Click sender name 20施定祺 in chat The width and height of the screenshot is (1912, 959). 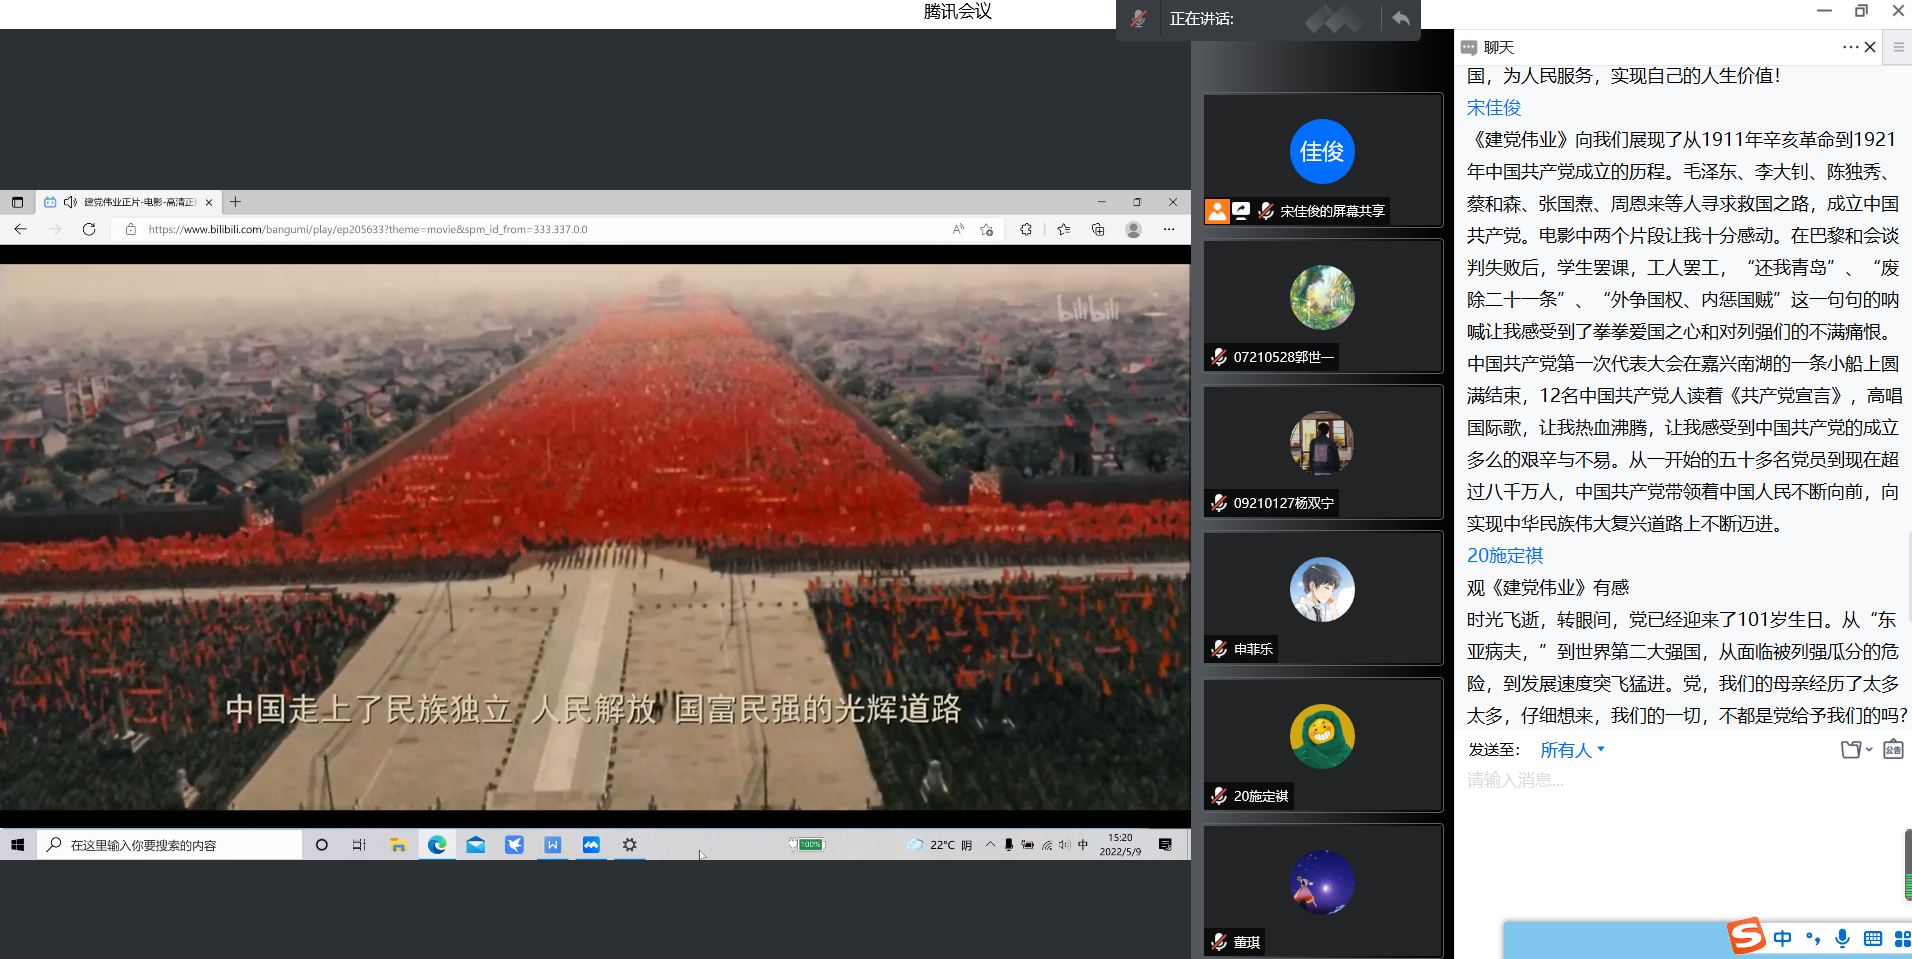coord(1505,556)
